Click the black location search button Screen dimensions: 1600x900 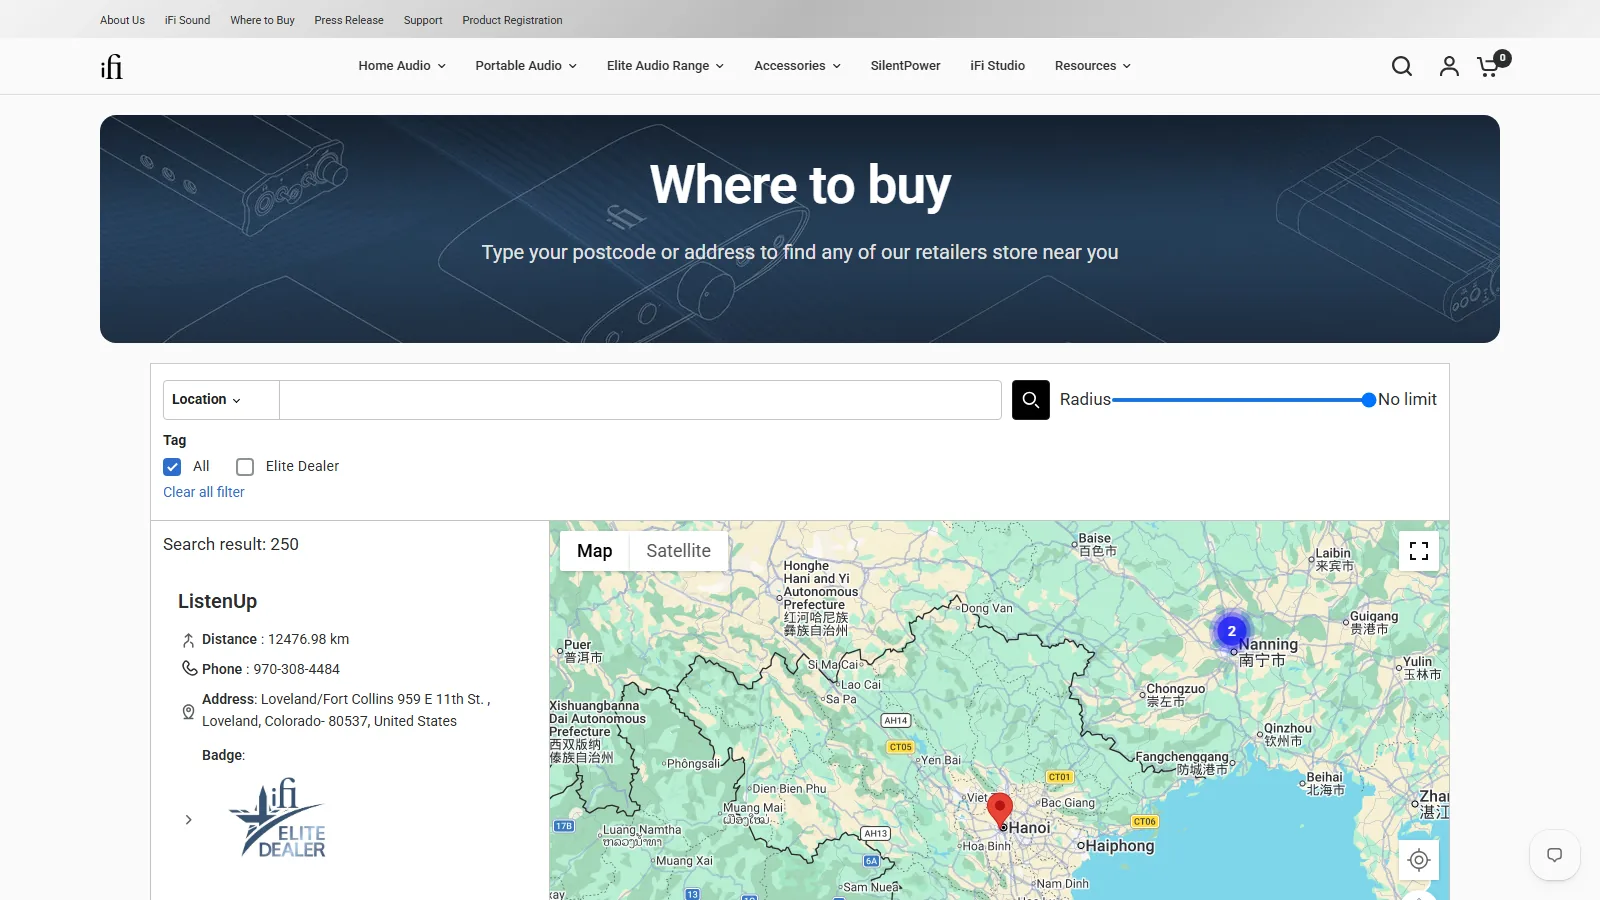[1031, 400]
